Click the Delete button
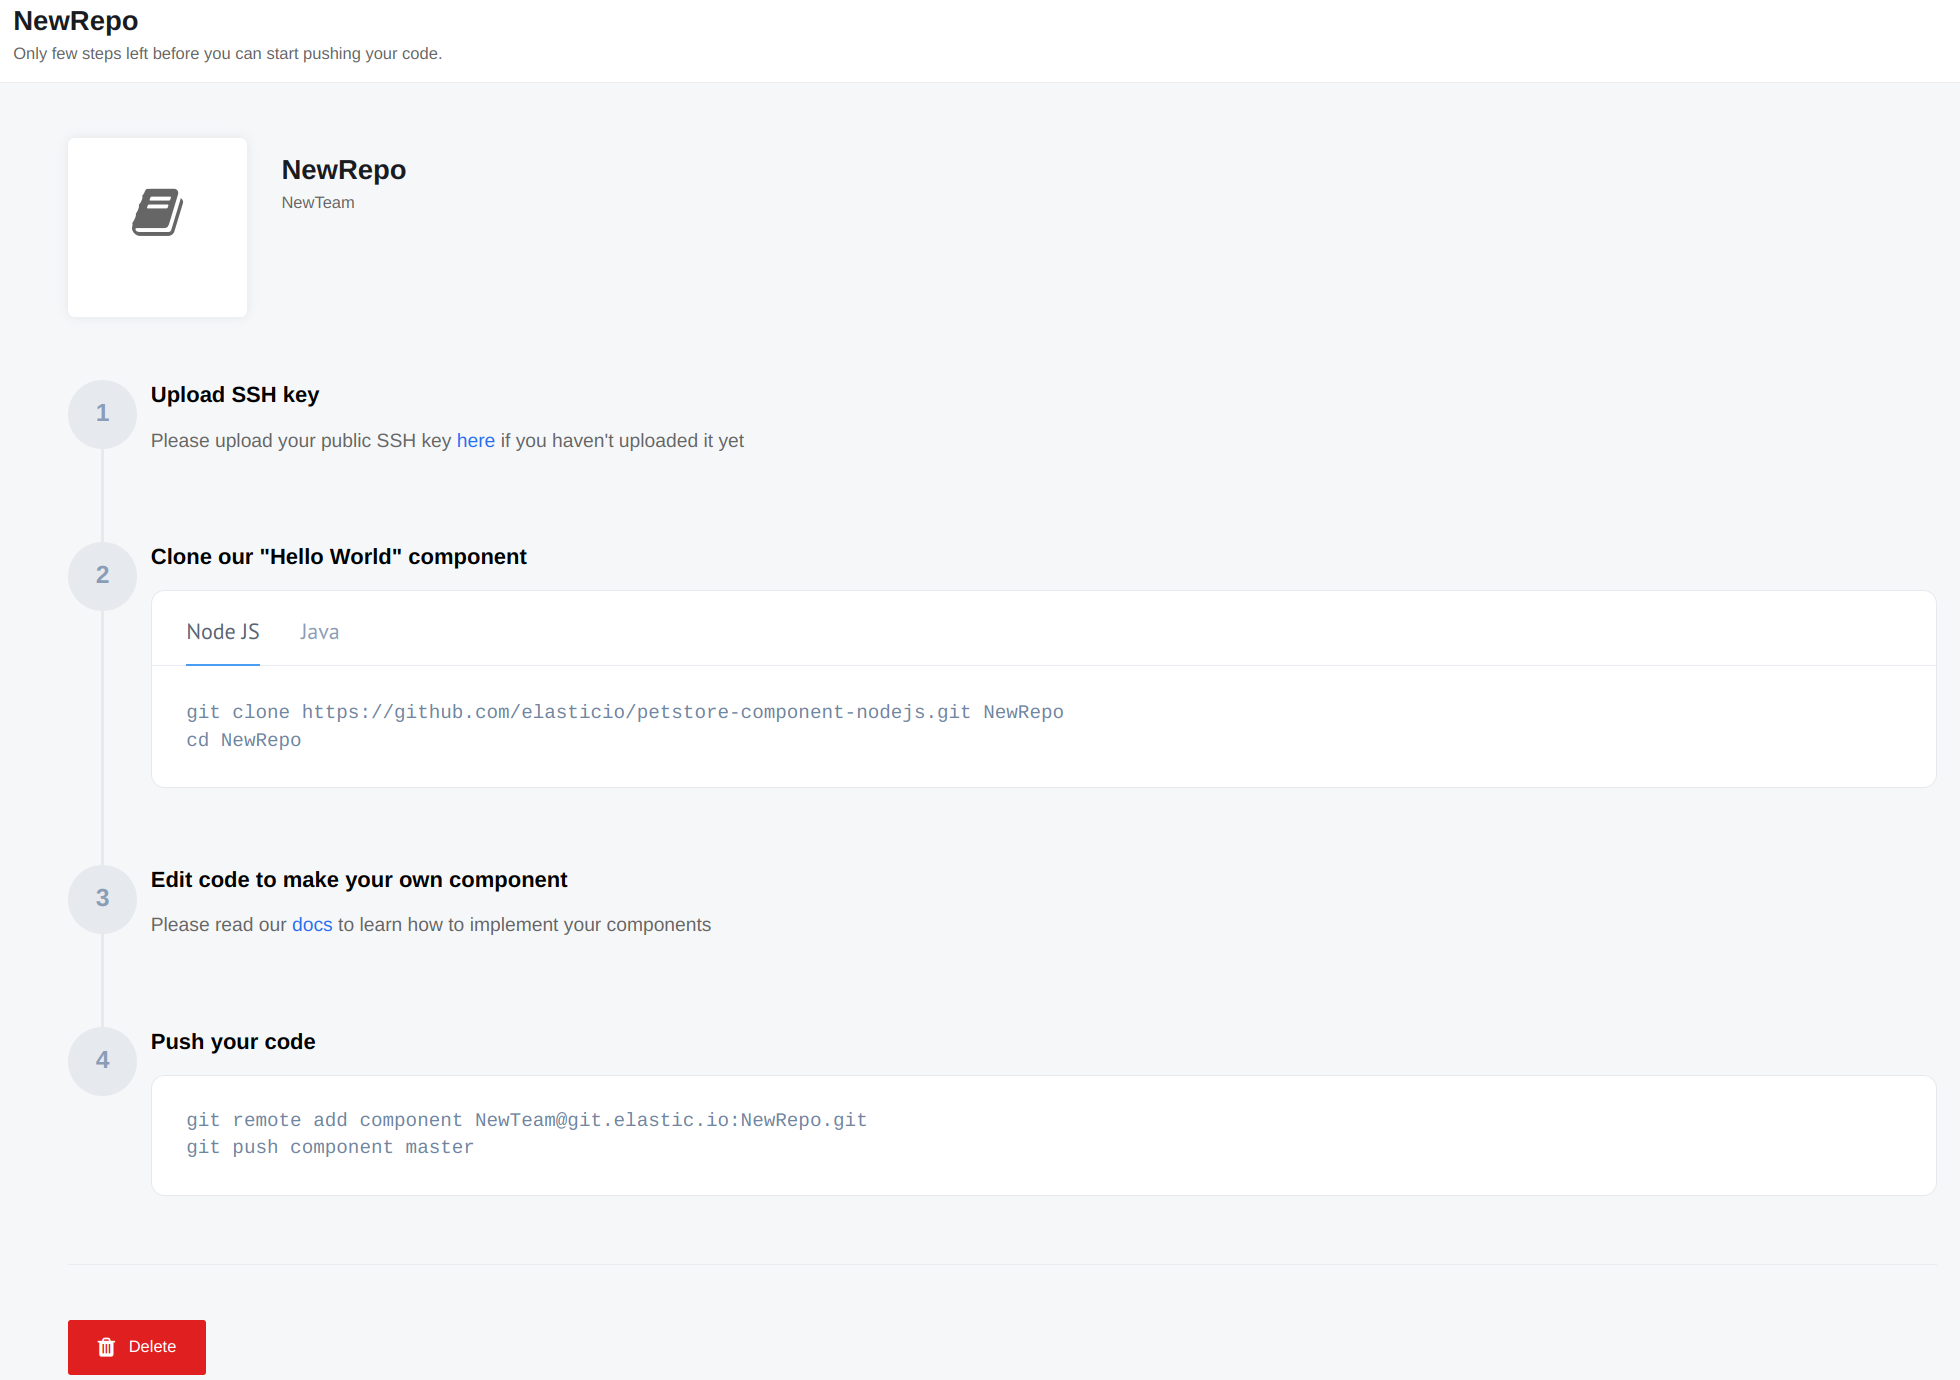Viewport: 1960px width, 1380px height. pyautogui.click(x=137, y=1346)
